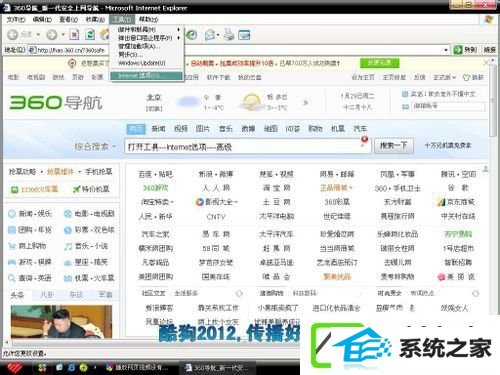The height and width of the screenshot is (375, 500).
Task: Click the Home page icon in toolbar
Action: point(105,34)
